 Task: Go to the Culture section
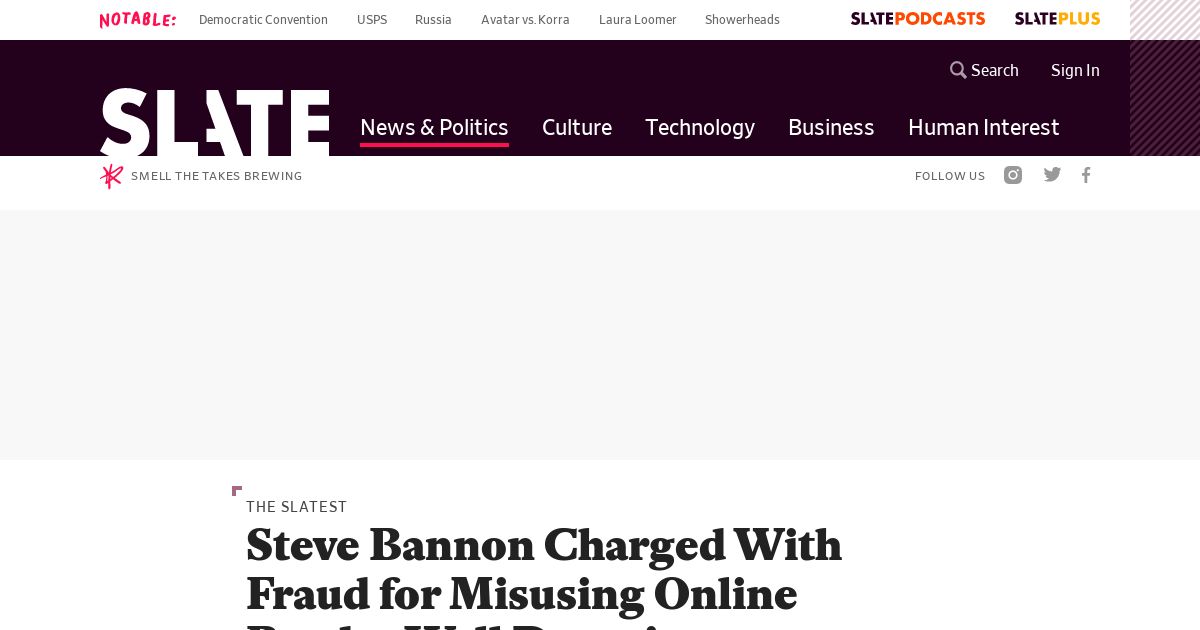[x=577, y=127]
